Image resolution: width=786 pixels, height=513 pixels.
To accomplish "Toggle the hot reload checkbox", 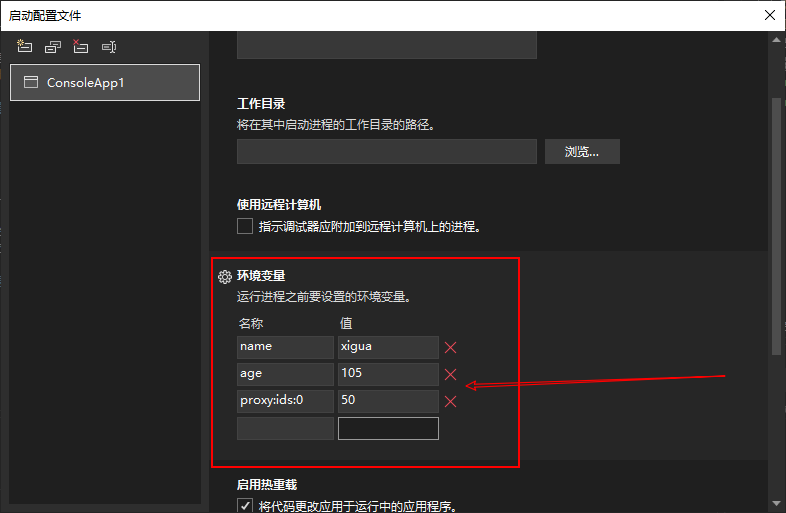I will [x=245, y=505].
